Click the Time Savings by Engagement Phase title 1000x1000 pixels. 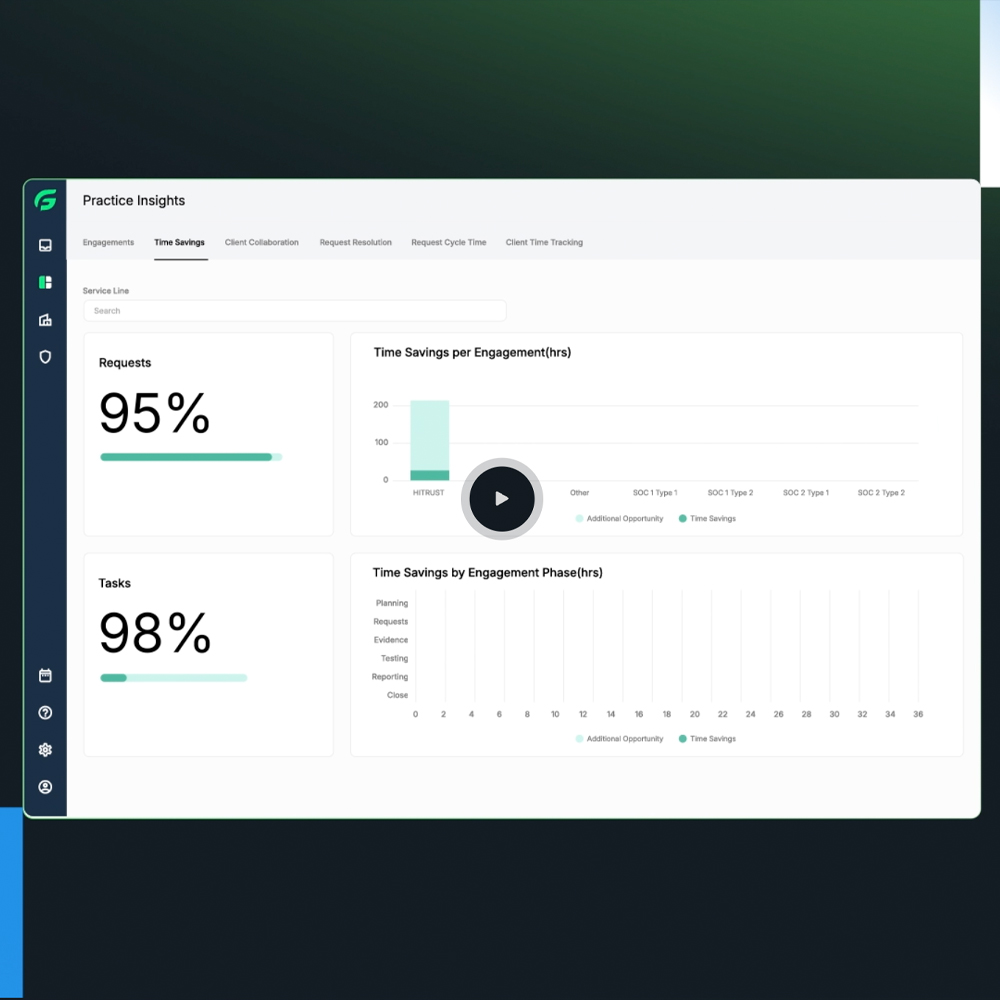[x=488, y=573]
